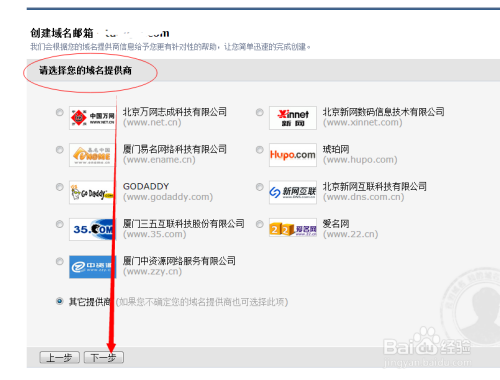
Task: Click the (www.net.cn) text
Action: (152, 122)
